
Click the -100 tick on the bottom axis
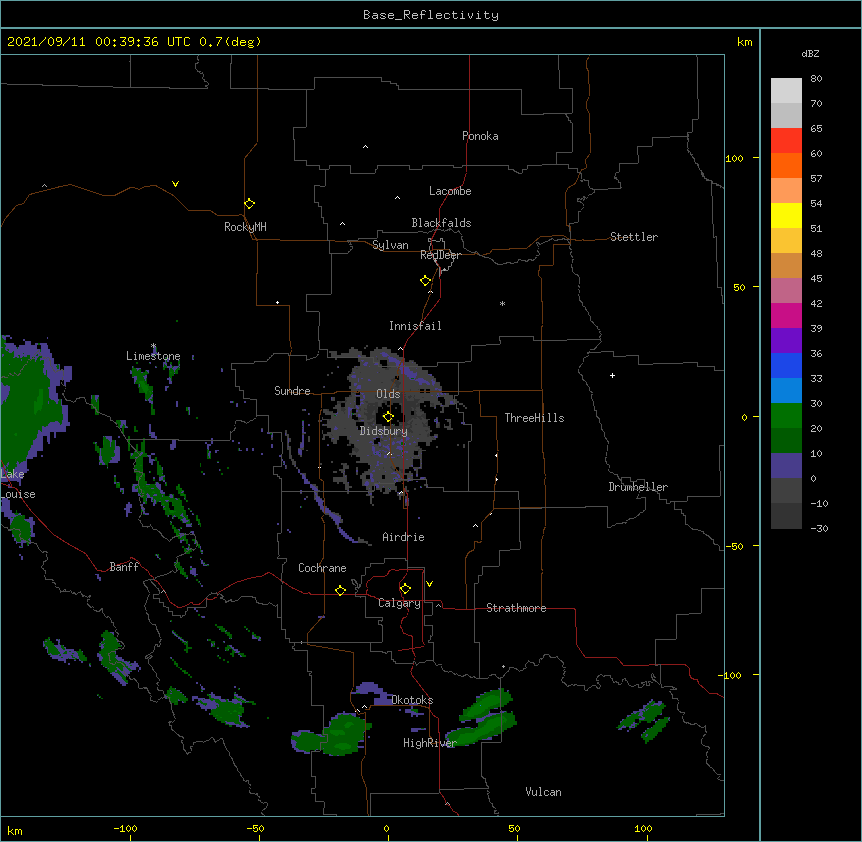[x=125, y=829]
